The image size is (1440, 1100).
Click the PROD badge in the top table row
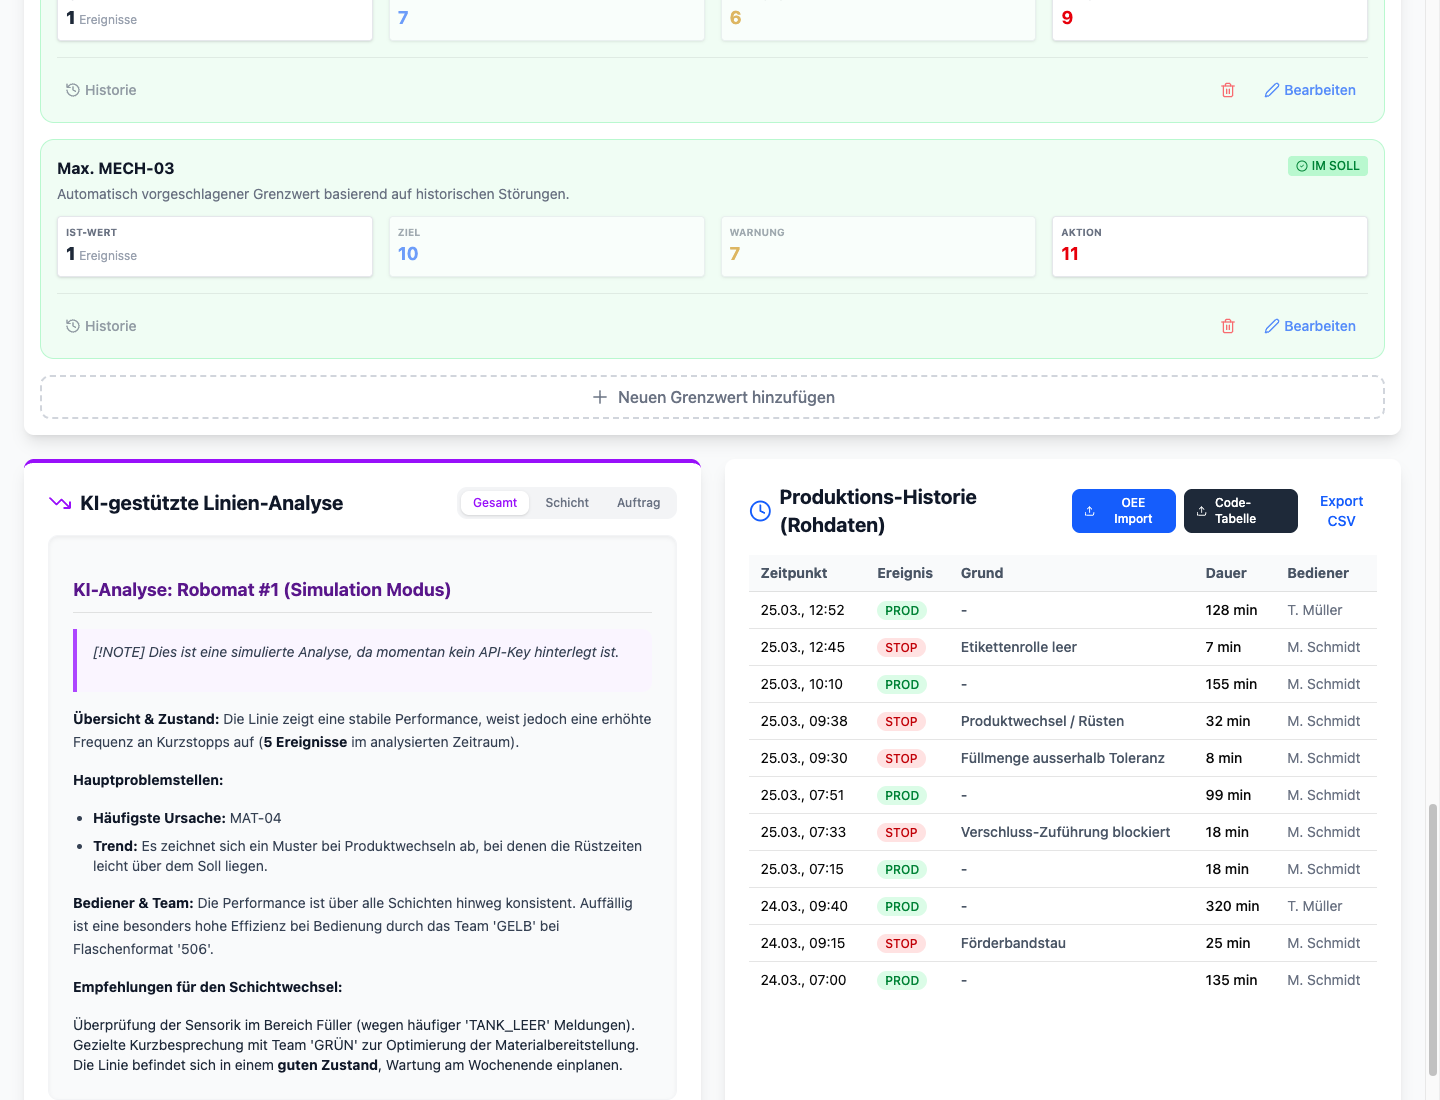(901, 610)
